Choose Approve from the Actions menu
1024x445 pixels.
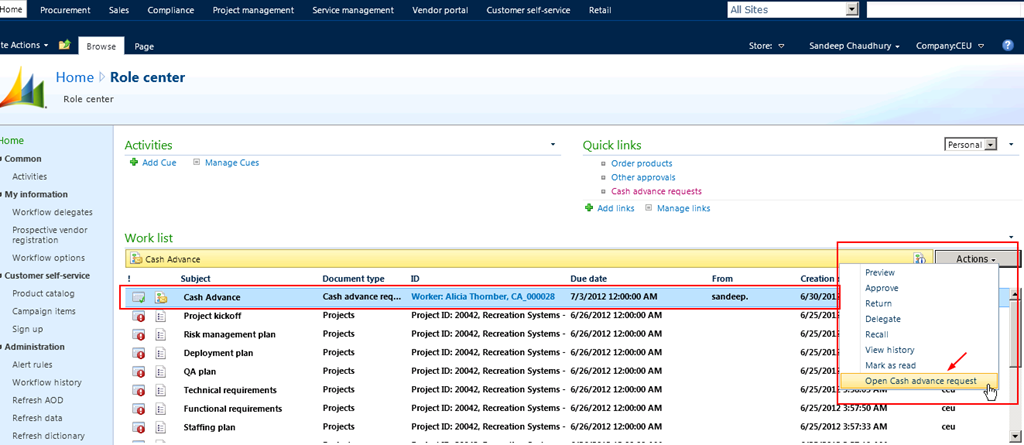pyautogui.click(x=880, y=287)
